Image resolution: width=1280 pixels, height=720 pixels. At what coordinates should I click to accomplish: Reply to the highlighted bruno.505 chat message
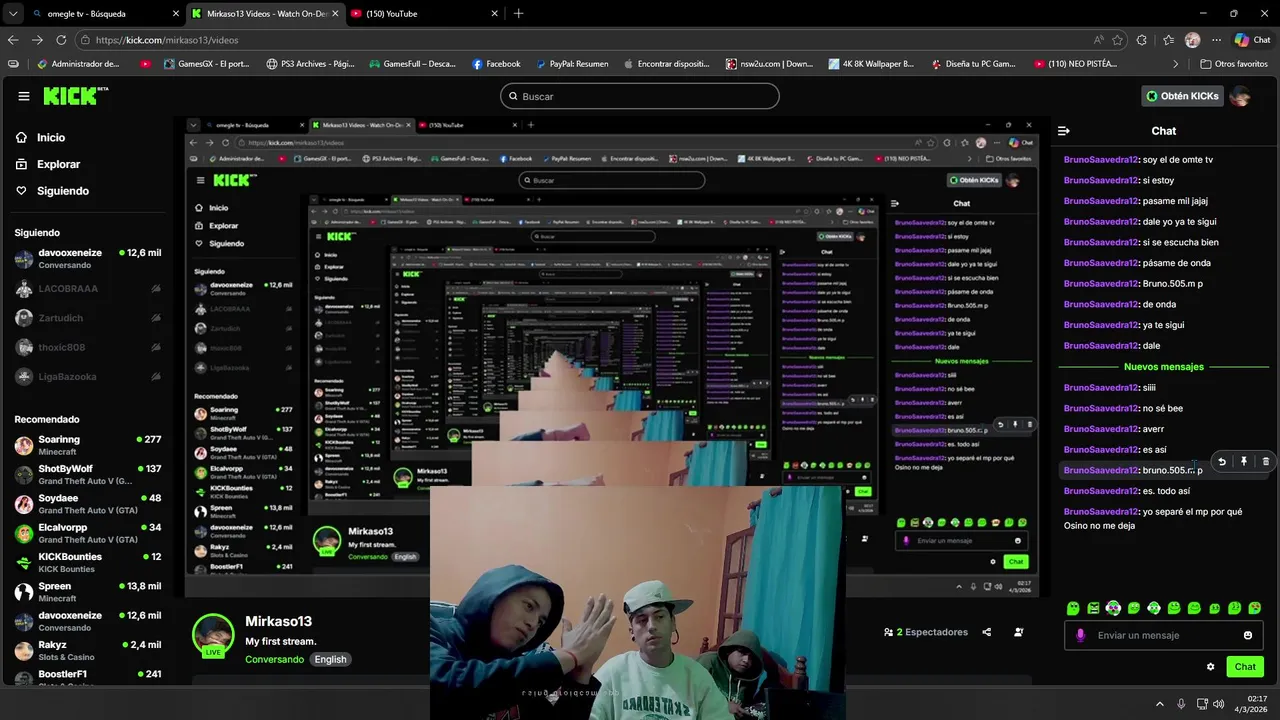coord(1222,462)
